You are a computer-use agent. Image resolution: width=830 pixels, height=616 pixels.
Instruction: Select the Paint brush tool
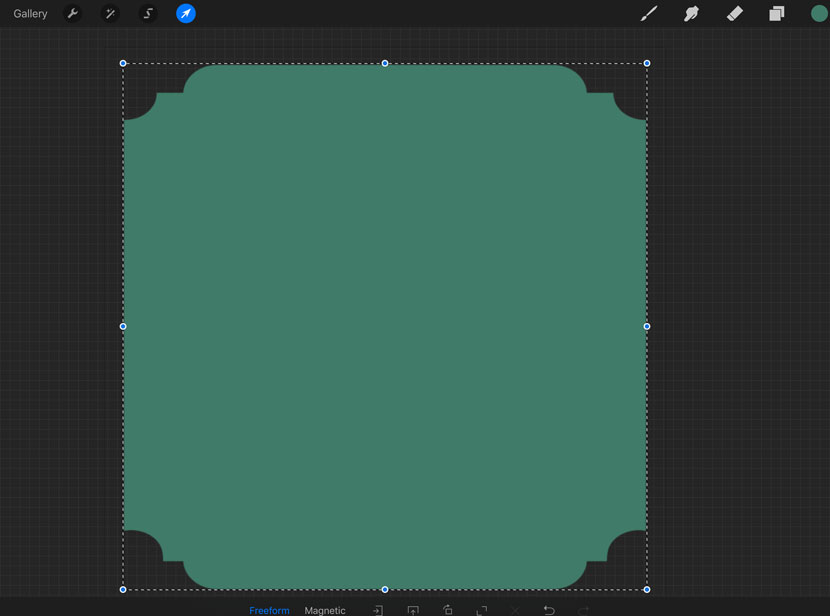pos(648,13)
